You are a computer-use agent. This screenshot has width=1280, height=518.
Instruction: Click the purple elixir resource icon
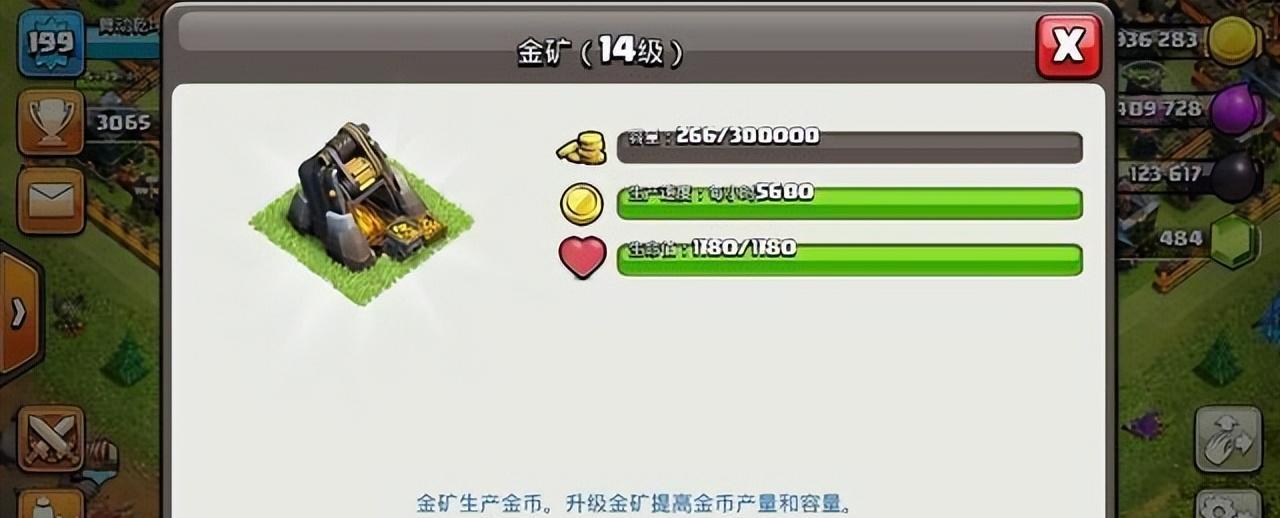pyautogui.click(x=1235, y=108)
